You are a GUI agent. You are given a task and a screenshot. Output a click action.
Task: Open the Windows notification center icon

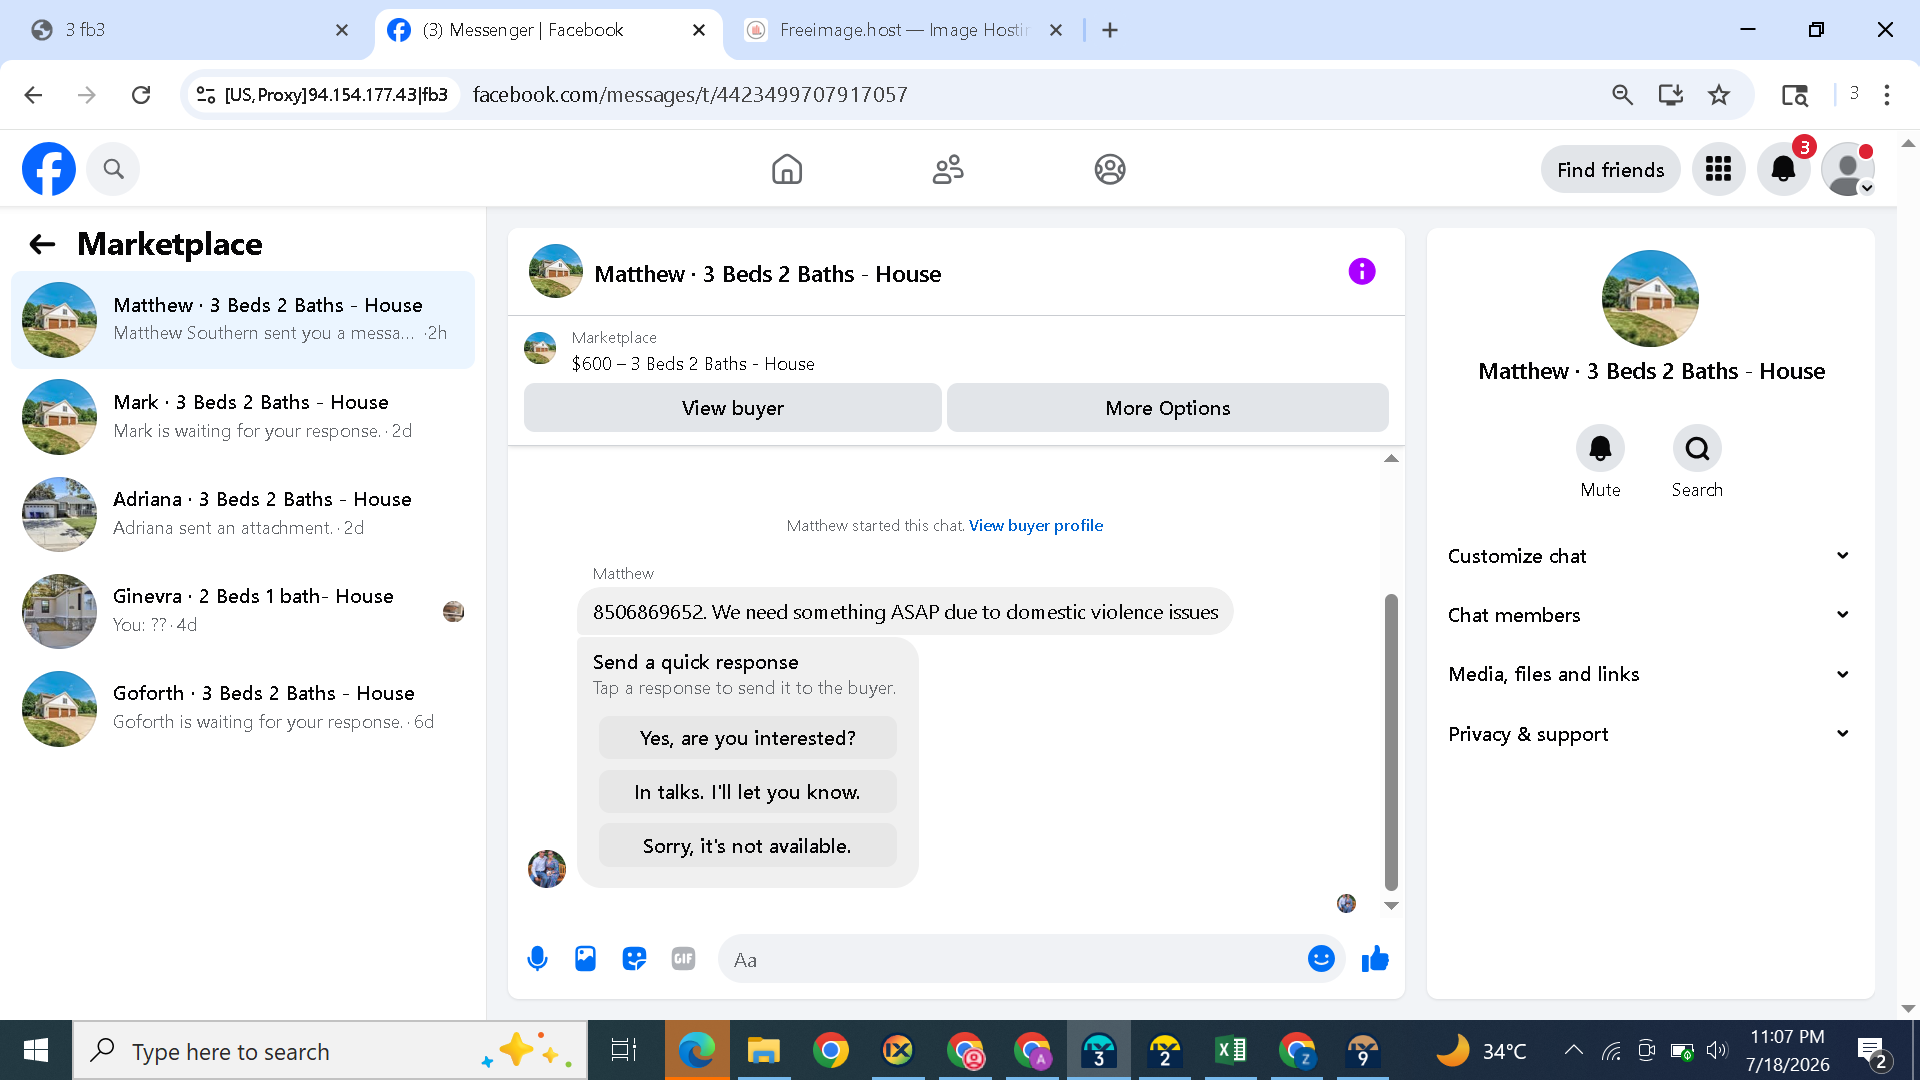1871,1051
